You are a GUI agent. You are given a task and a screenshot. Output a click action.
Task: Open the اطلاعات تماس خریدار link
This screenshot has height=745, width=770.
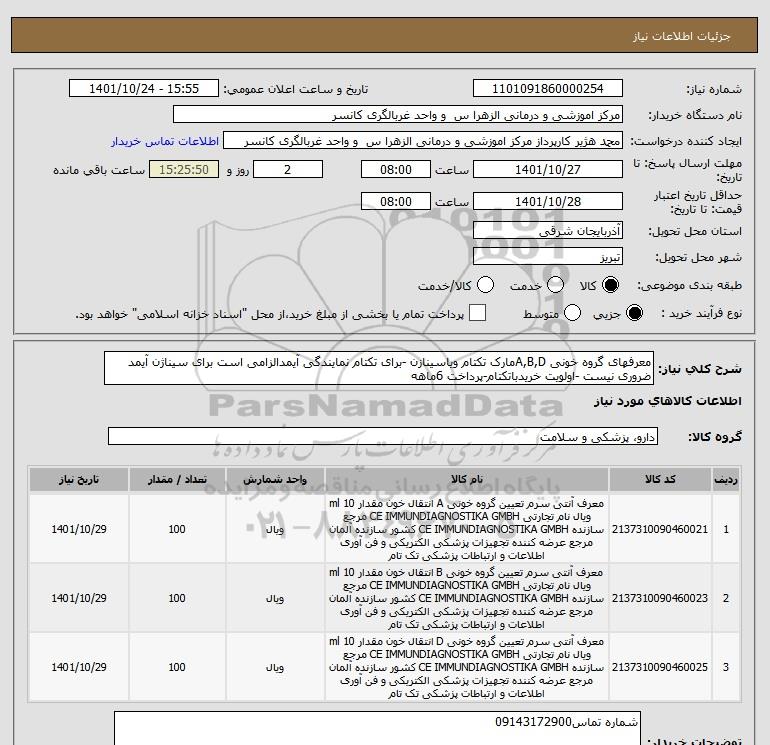[165, 141]
